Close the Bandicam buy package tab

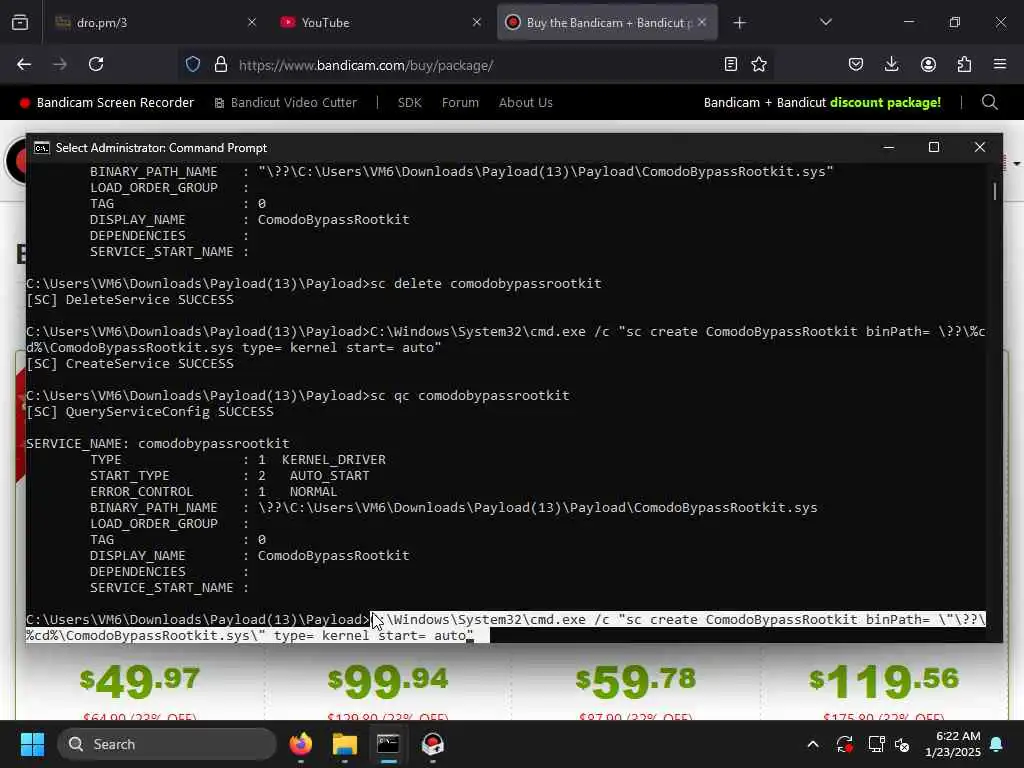(x=702, y=23)
